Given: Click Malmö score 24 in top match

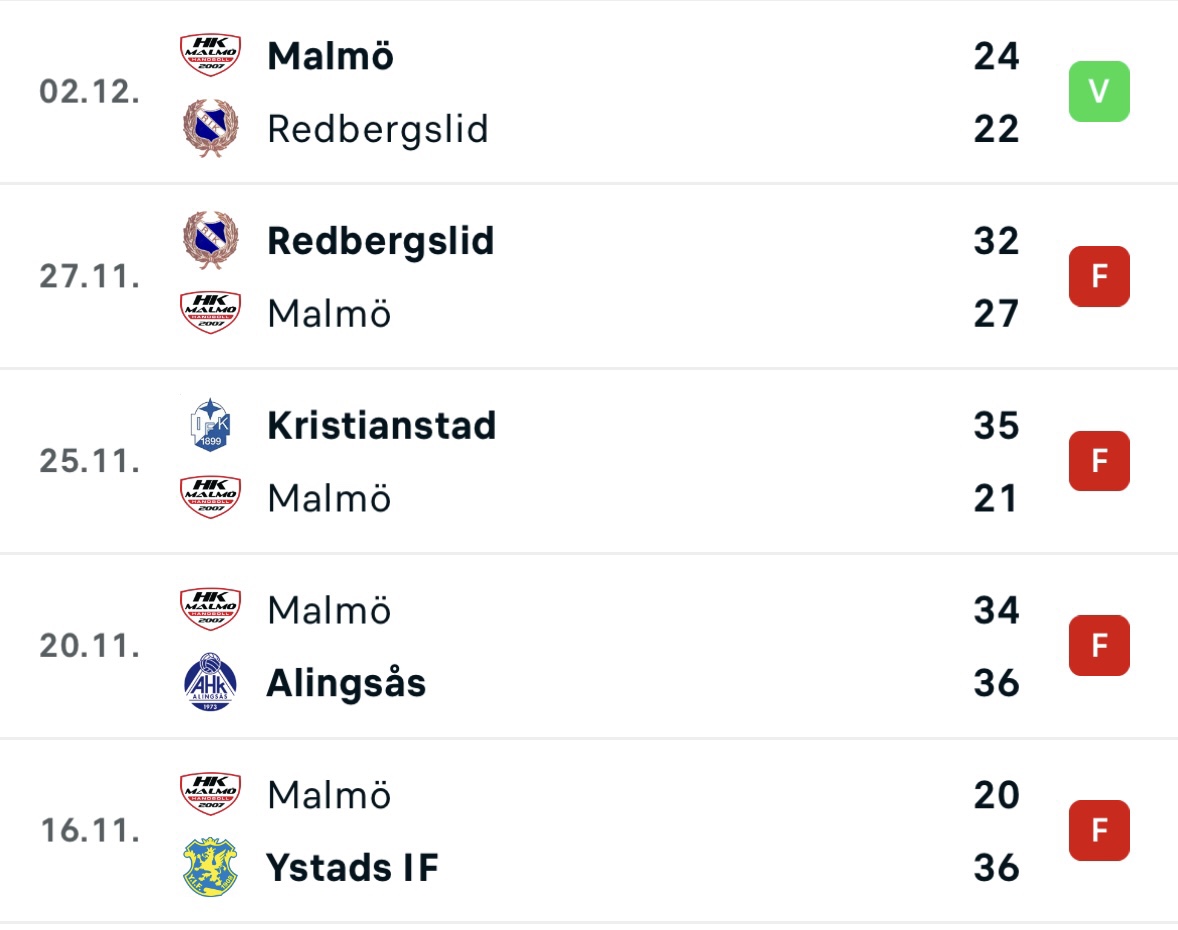Looking at the screenshot, I should tap(996, 56).
